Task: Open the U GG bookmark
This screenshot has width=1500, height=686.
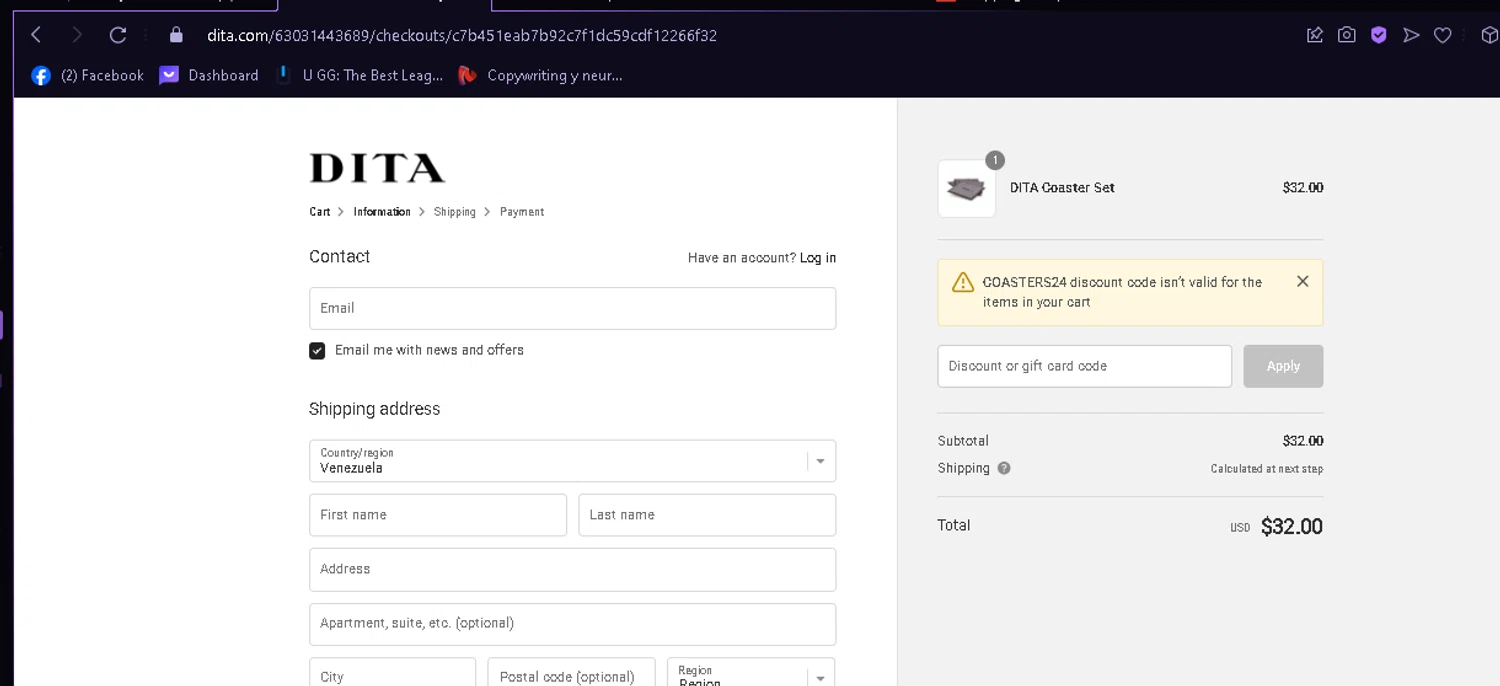Action: pos(360,75)
